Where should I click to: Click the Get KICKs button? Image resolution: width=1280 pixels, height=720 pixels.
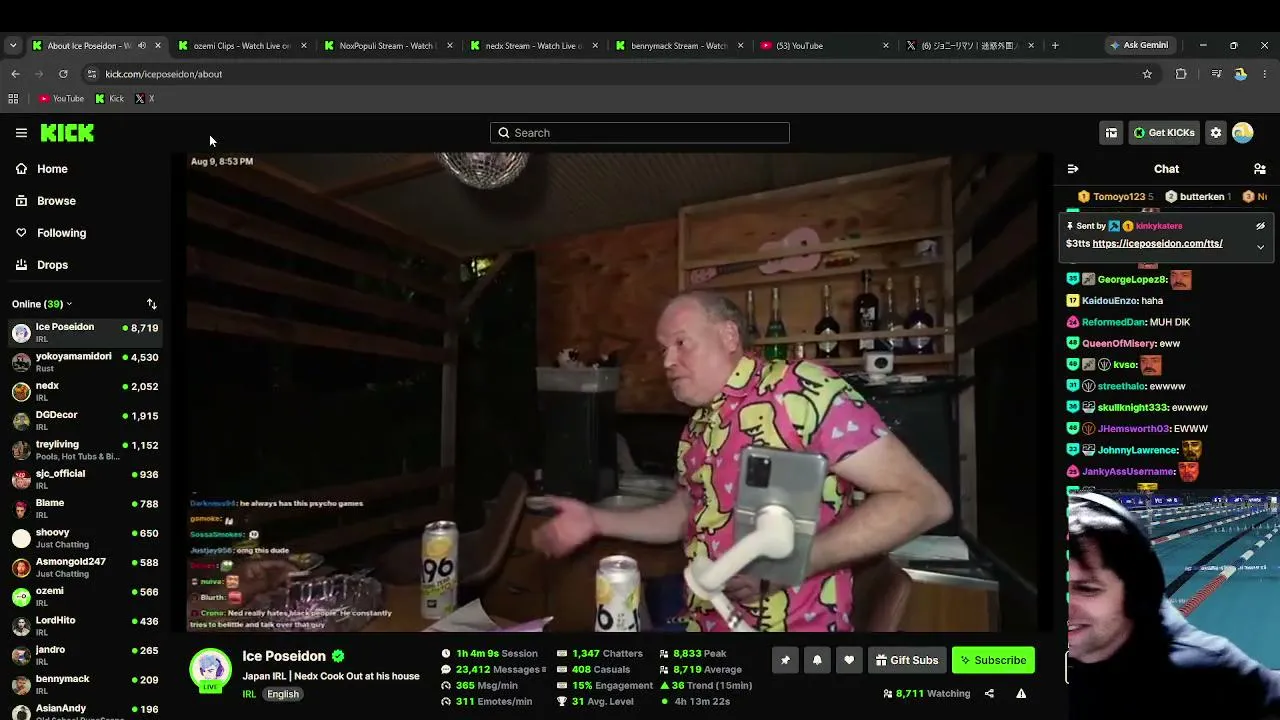point(1163,132)
